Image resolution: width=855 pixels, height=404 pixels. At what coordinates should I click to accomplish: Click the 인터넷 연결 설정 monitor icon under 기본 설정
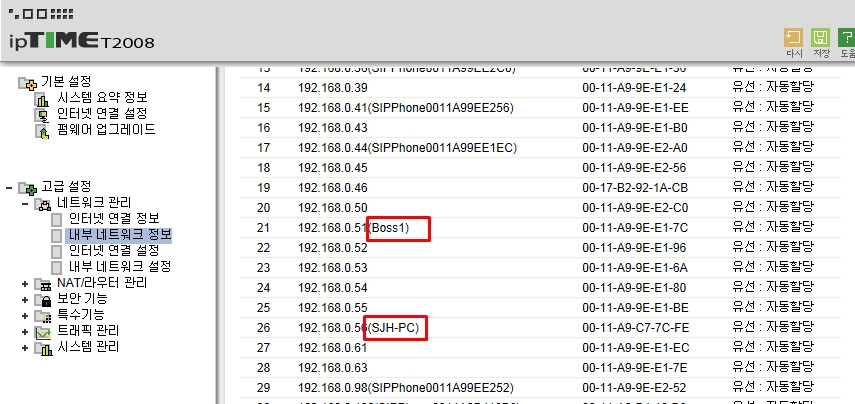[x=42, y=115]
